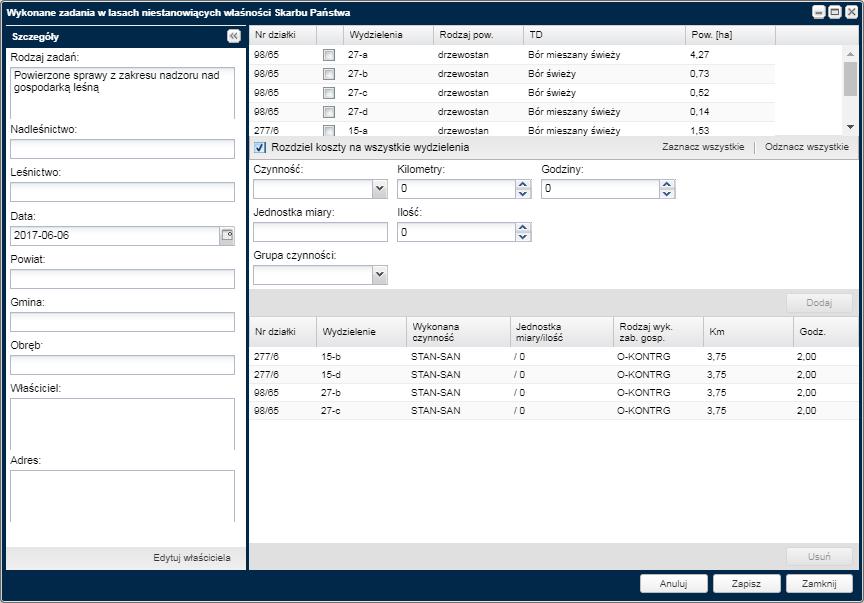Focus the Adres text area

coord(122,496)
